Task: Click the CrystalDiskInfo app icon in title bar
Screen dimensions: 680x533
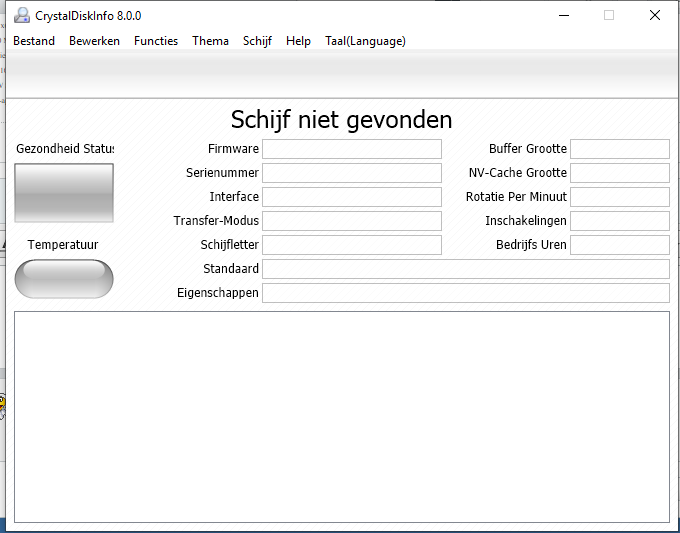Action: [x=21, y=15]
